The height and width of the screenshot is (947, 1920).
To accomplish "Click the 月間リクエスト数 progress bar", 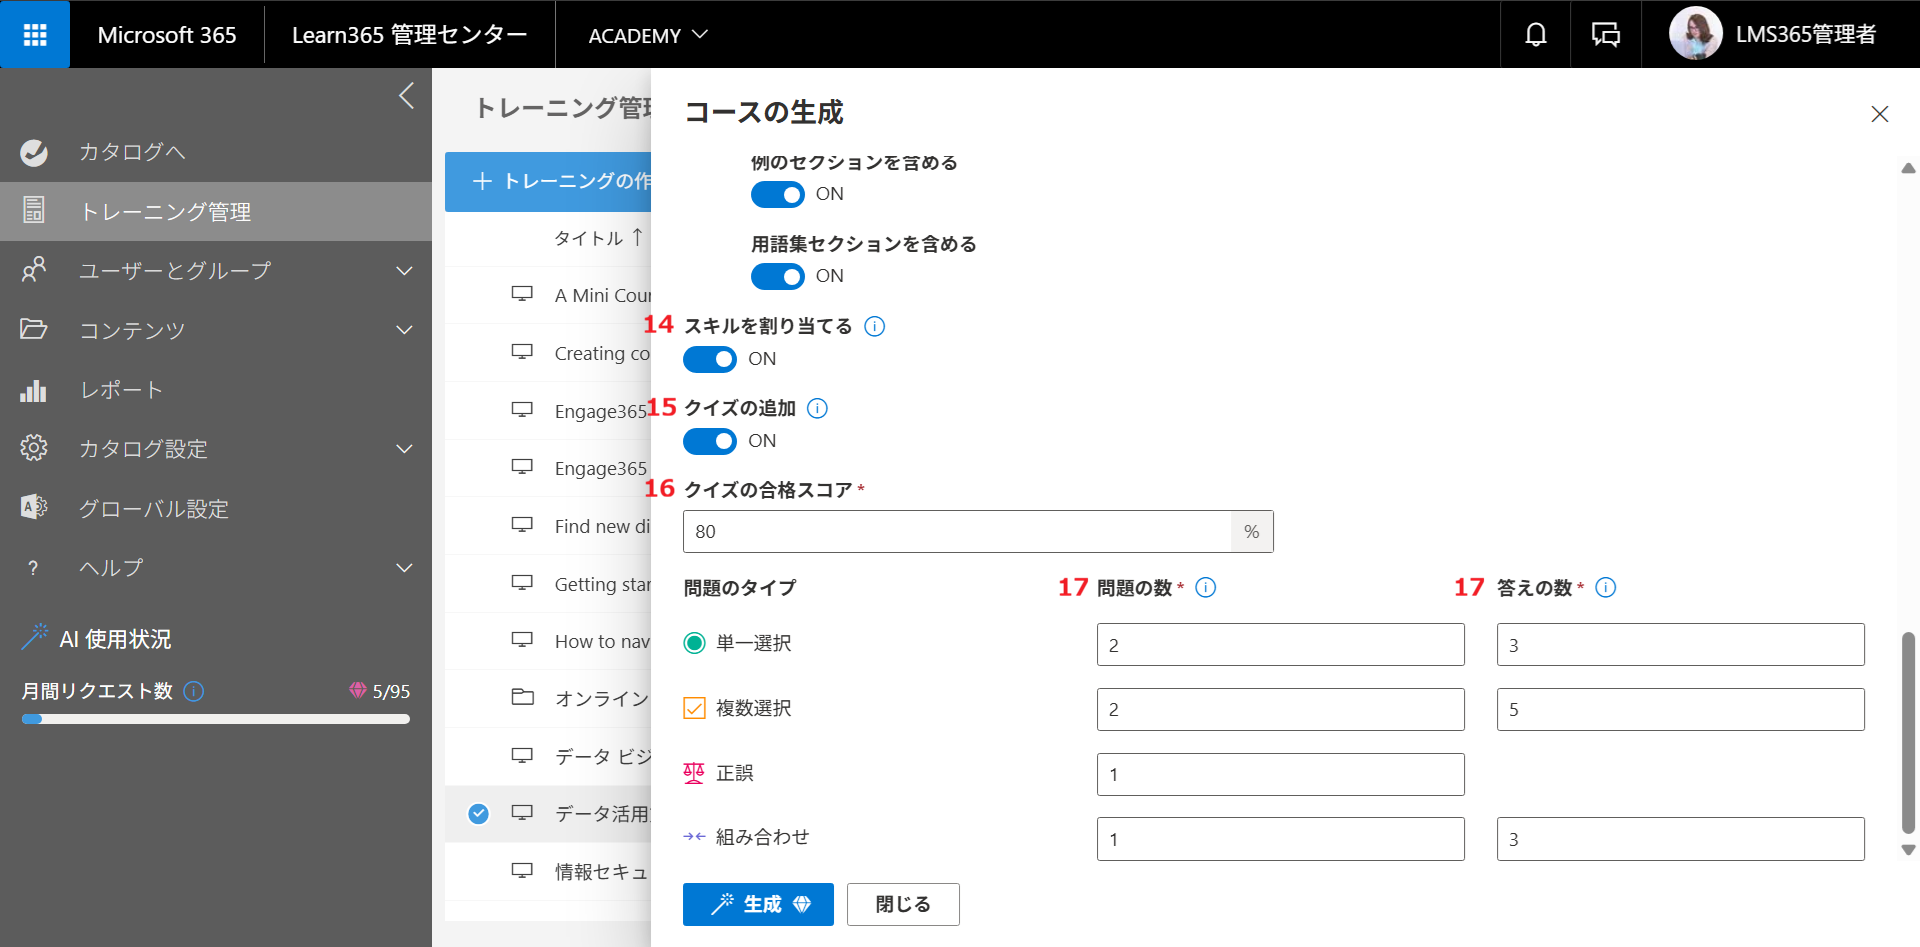I will point(216,719).
